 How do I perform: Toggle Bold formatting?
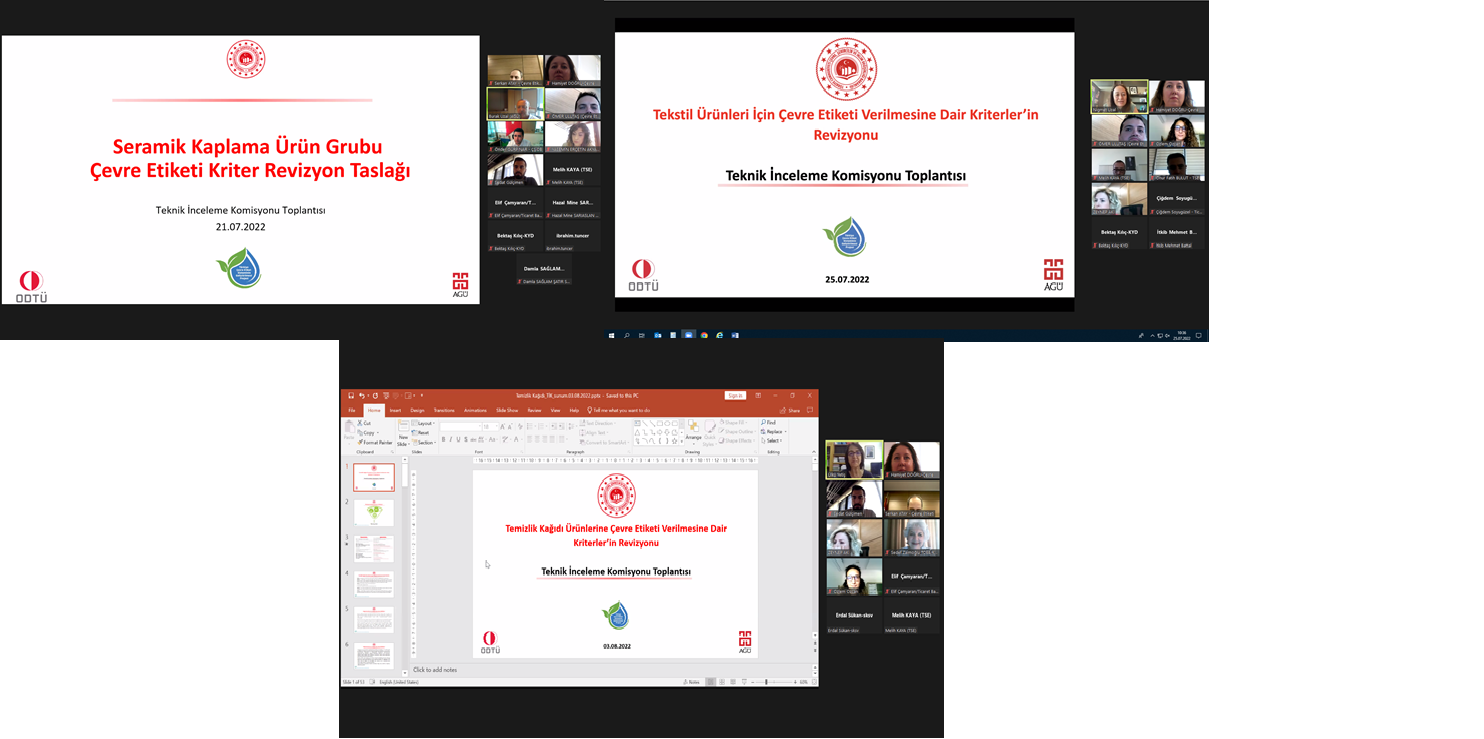point(443,440)
